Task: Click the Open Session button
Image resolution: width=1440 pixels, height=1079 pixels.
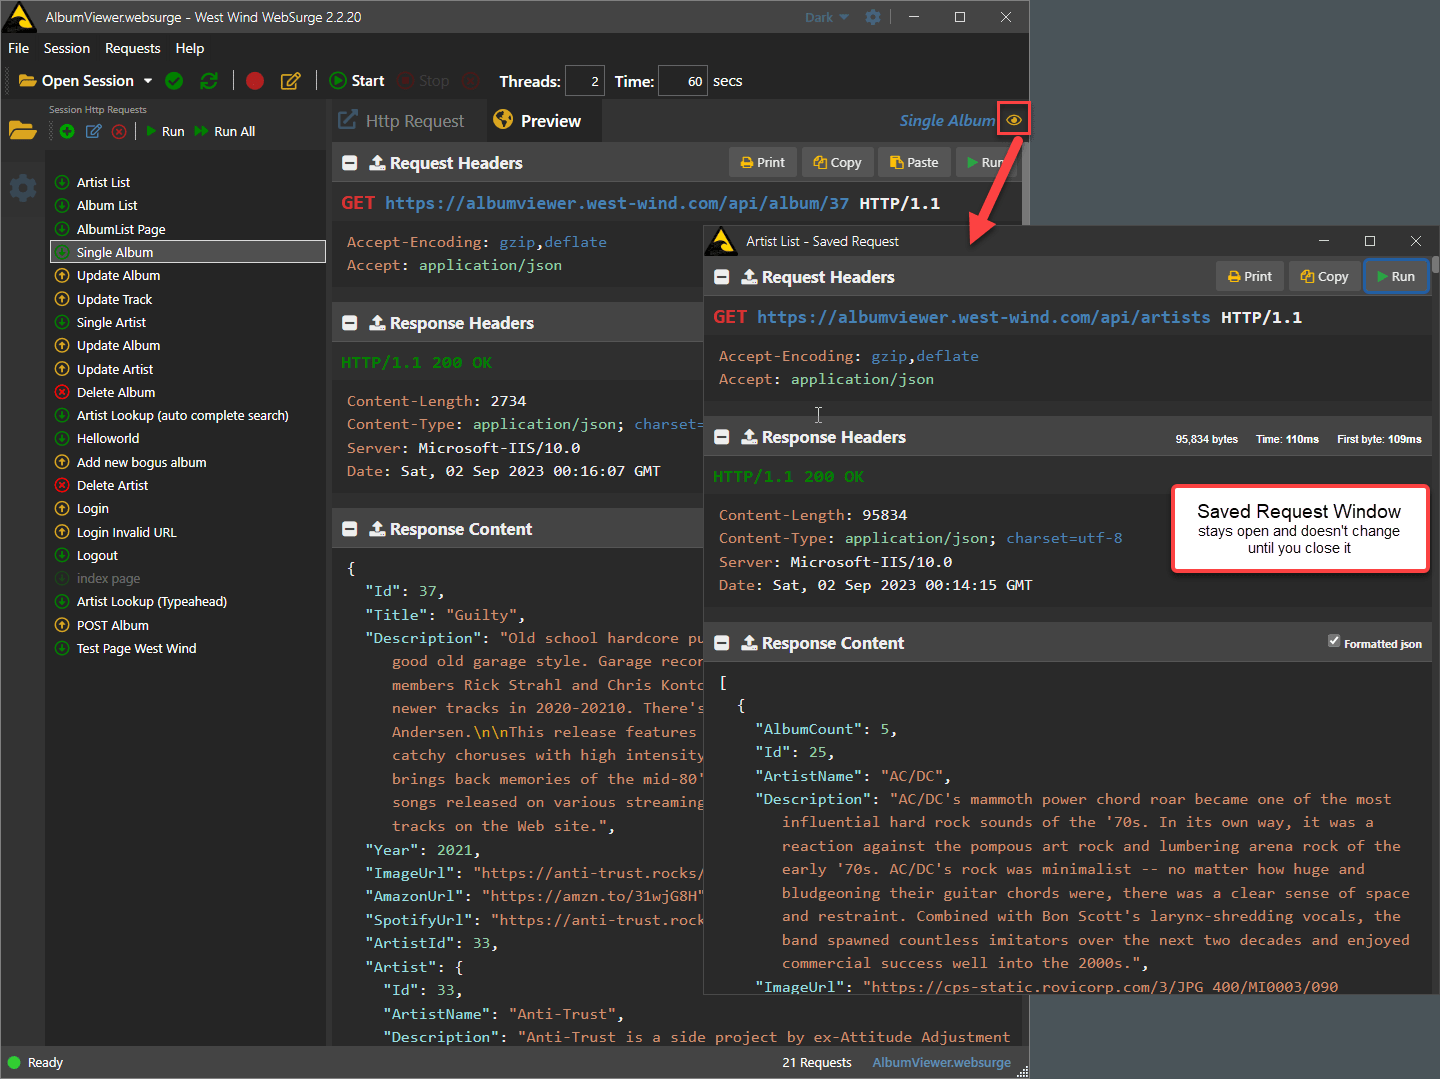Action: tap(77, 81)
